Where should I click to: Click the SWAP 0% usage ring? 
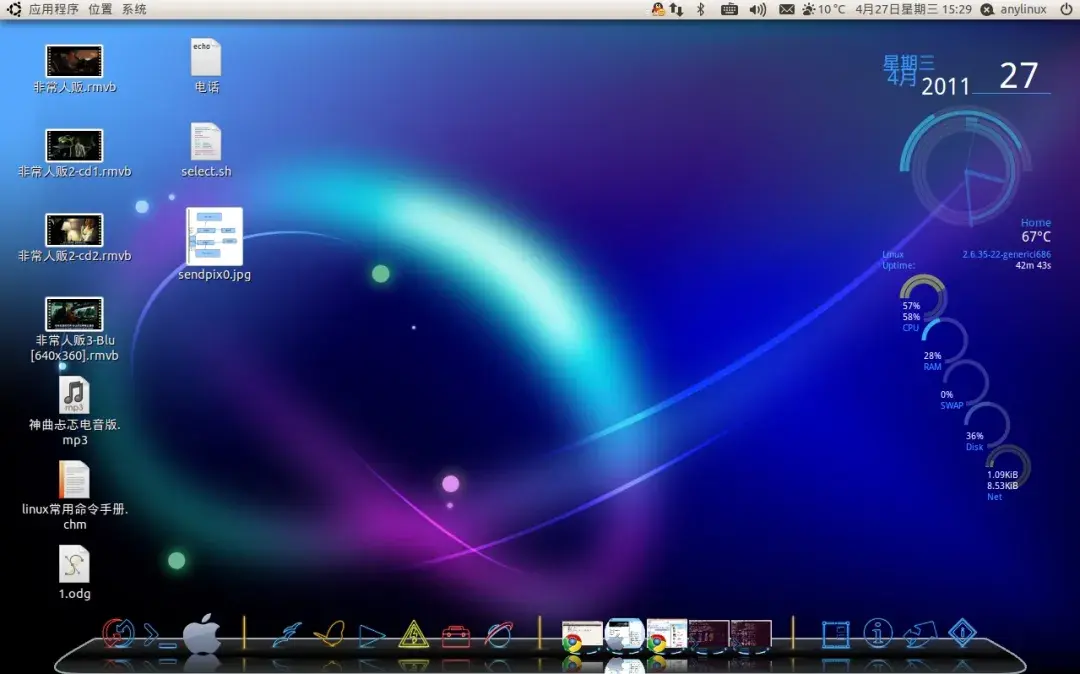point(966,383)
